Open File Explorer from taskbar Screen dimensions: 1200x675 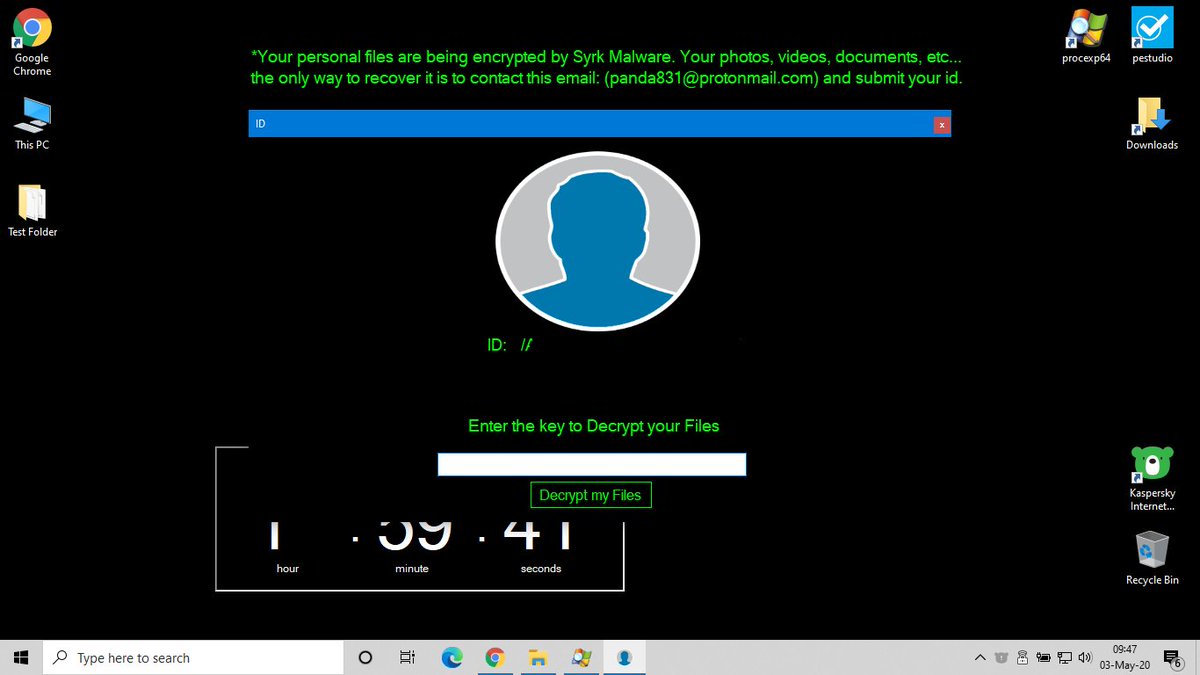[x=538, y=657]
